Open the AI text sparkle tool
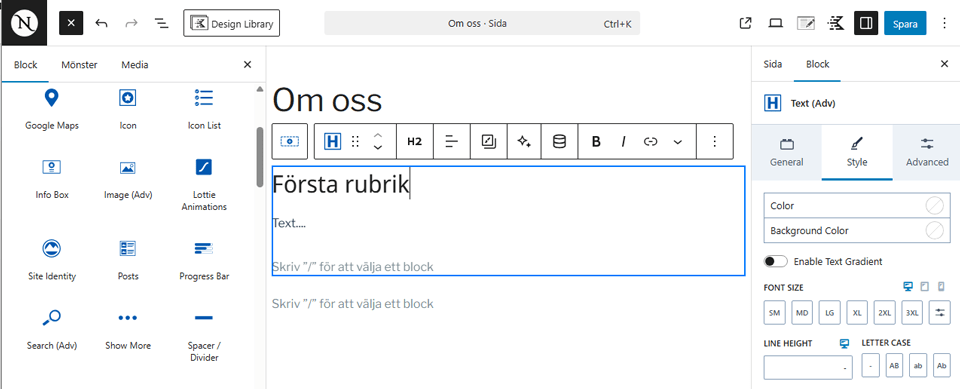Viewport: 960px width, 389px height. coord(524,142)
